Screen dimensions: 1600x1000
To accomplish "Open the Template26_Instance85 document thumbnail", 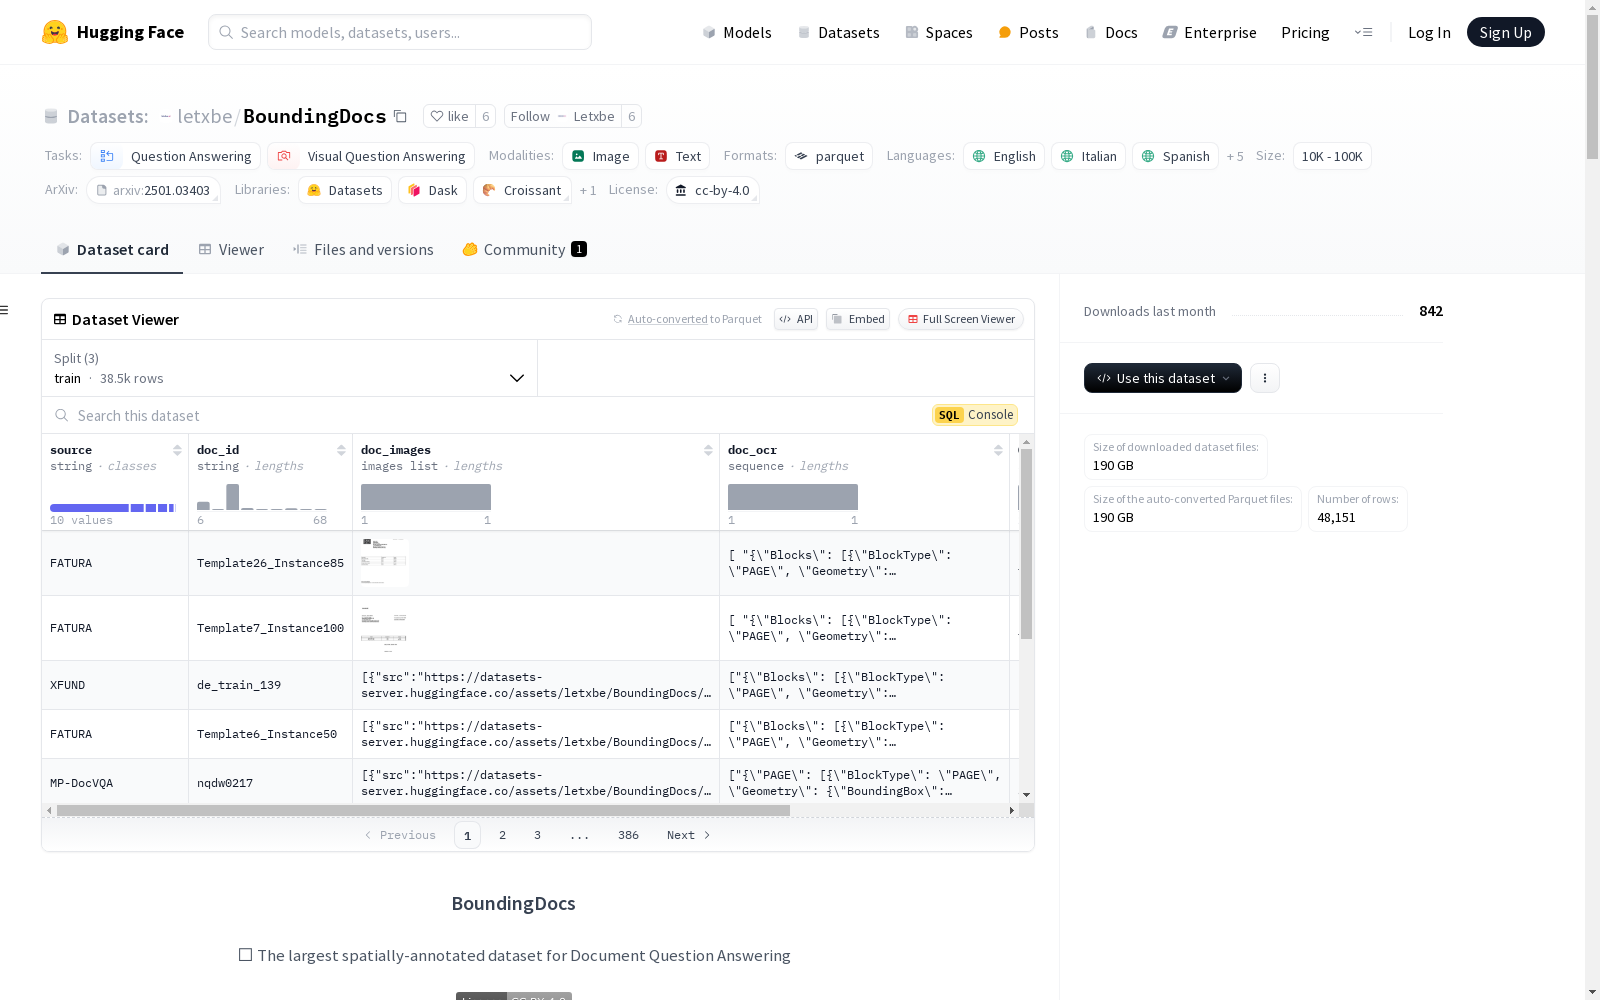I will point(385,562).
